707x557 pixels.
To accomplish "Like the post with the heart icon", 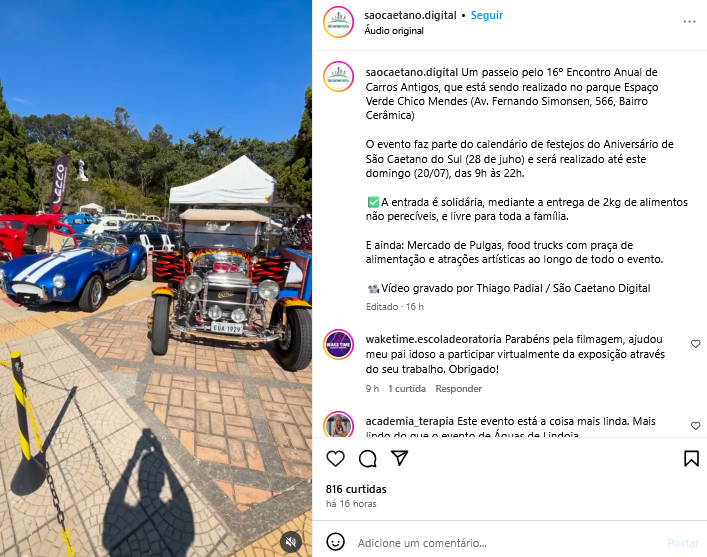I will pos(335,459).
